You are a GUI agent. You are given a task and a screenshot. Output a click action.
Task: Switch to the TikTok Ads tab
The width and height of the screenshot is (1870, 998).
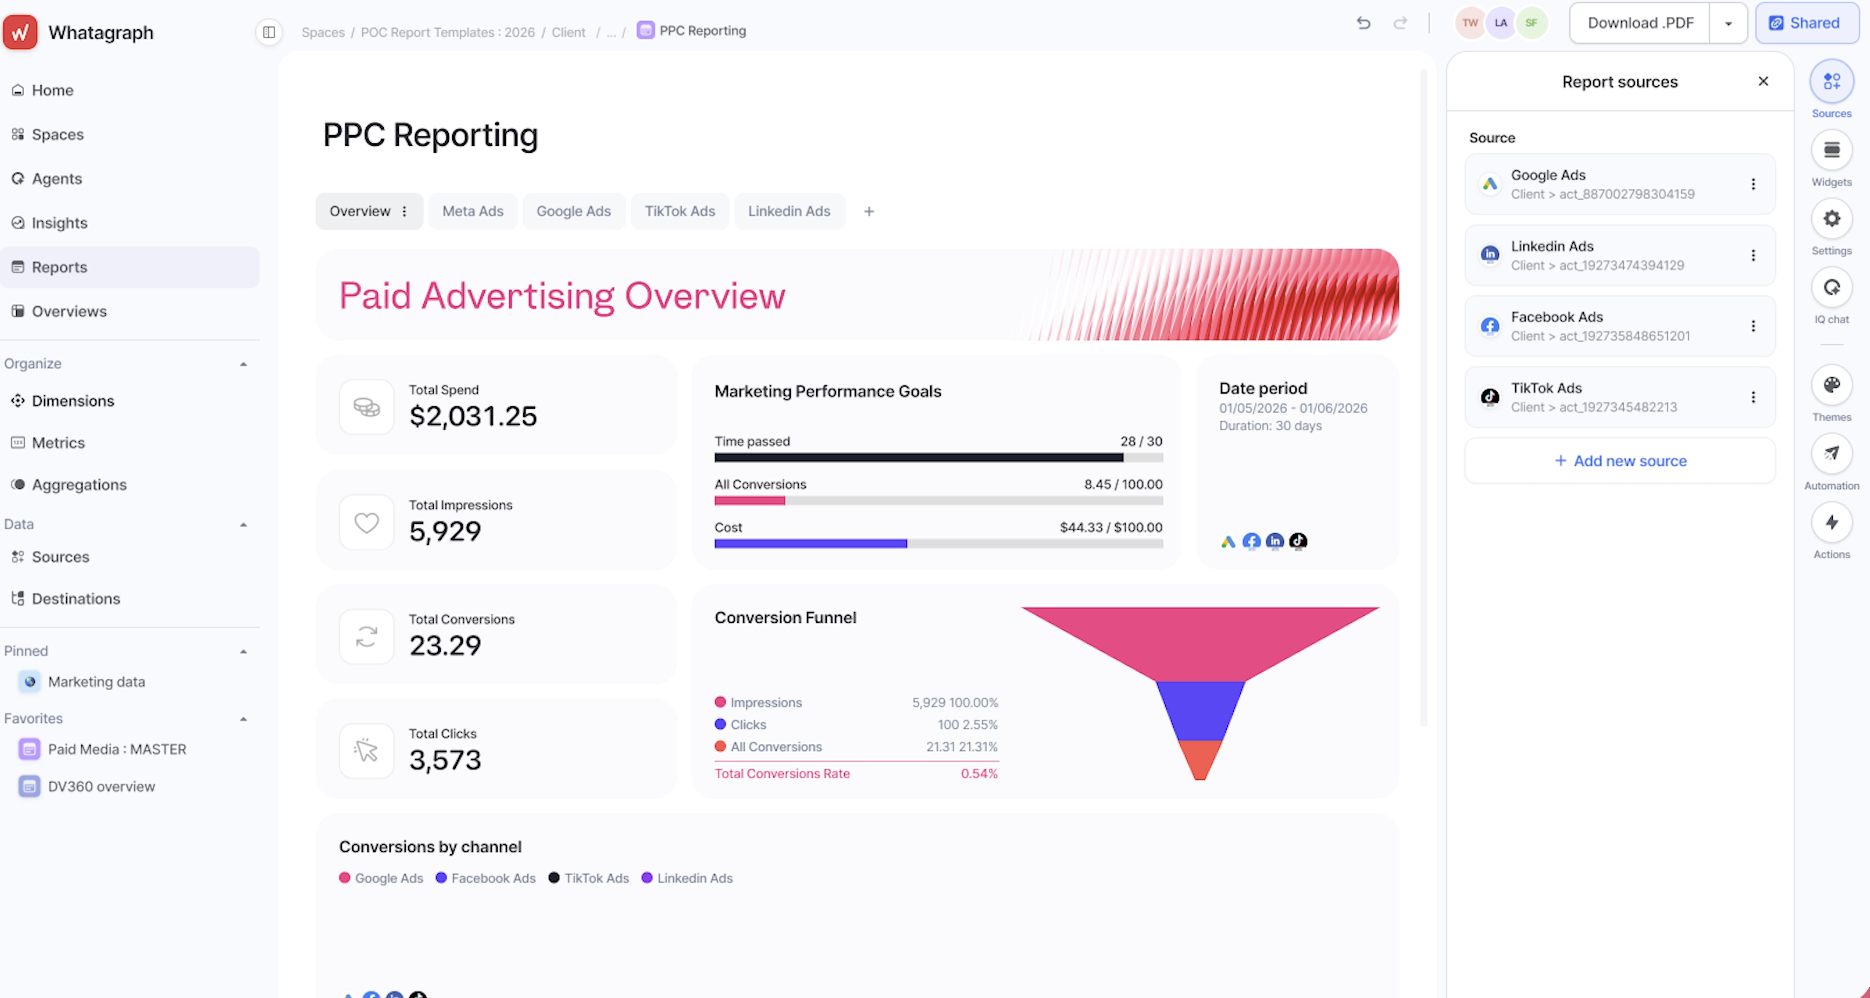pos(680,211)
